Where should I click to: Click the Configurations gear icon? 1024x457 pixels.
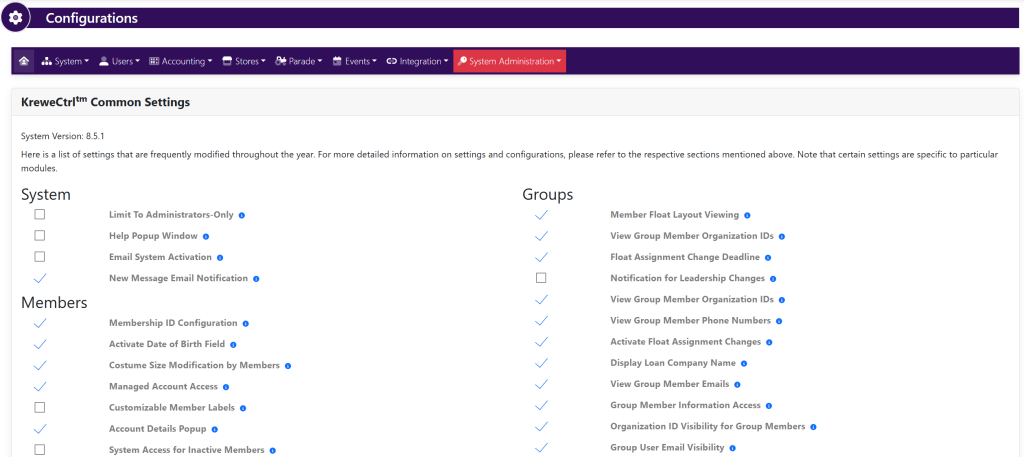click(15, 18)
